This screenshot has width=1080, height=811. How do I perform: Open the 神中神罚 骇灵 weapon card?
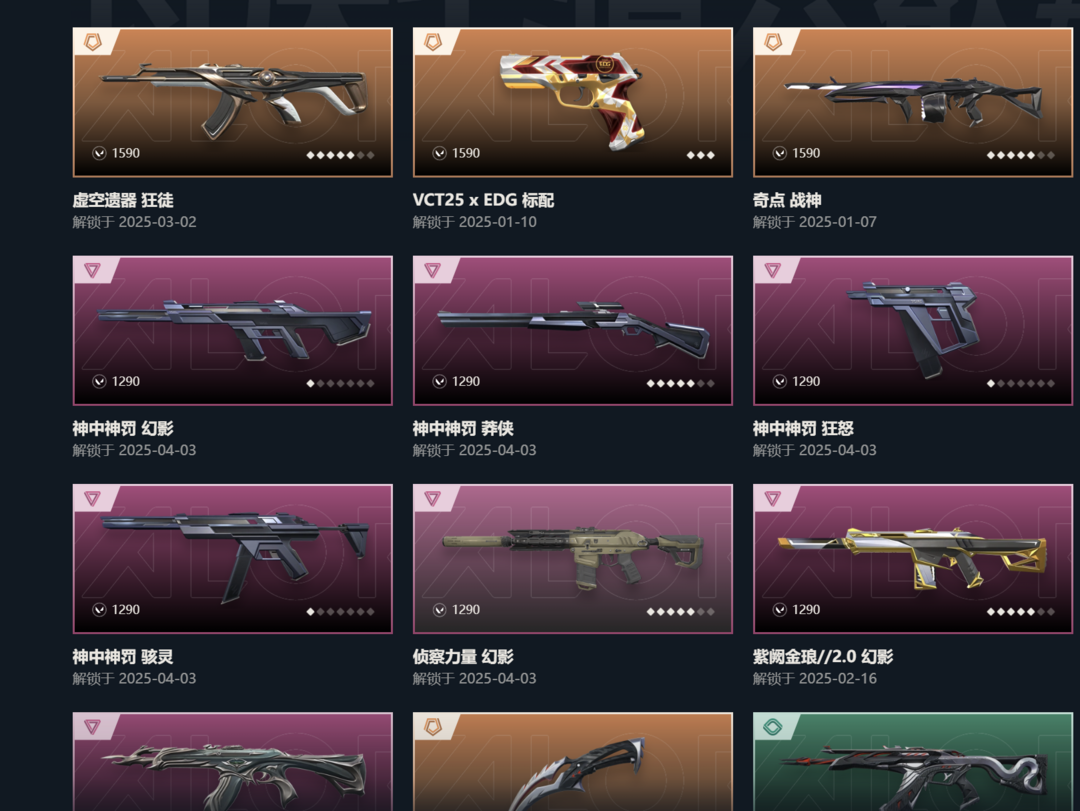233,558
